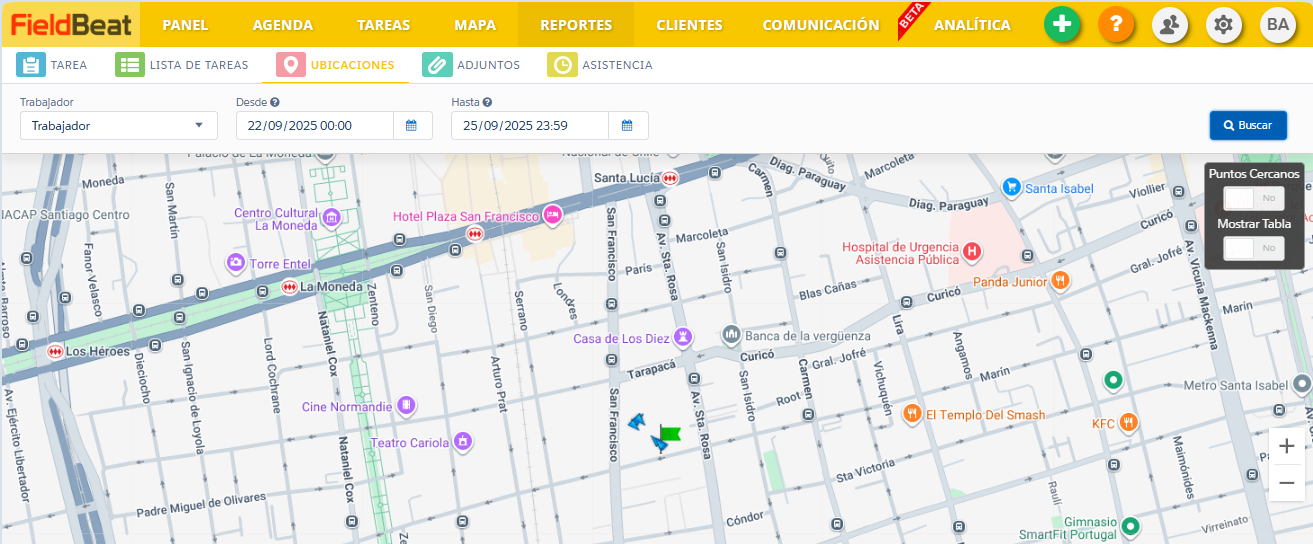Screen dimensions: 1313x544
Task: Click the Adjuntos paperclip icon
Action: coord(436,65)
